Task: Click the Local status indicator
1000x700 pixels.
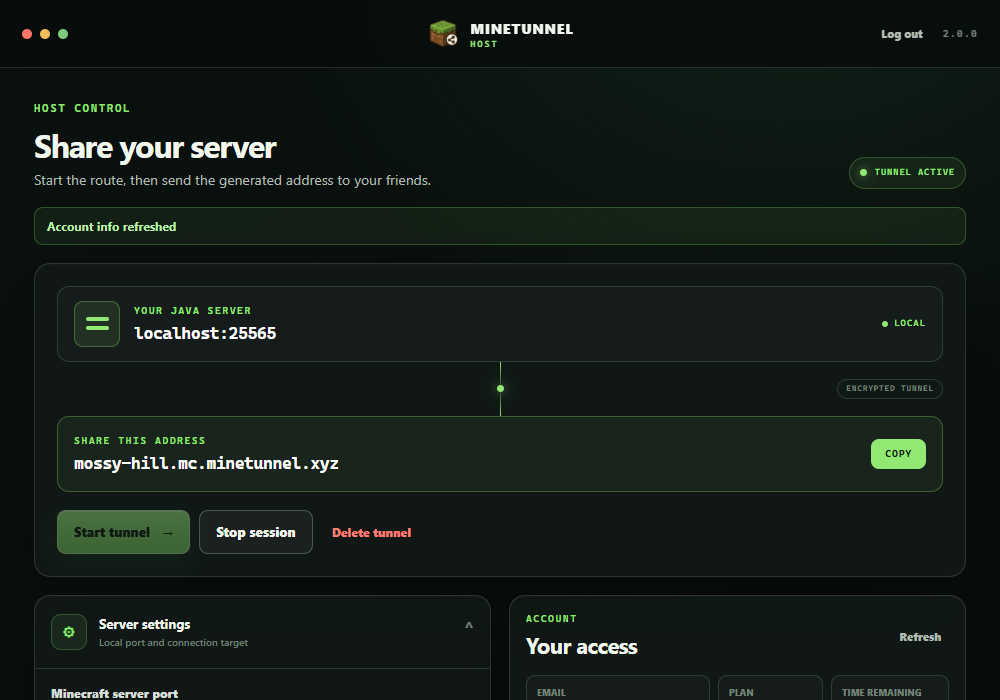Action: pos(903,323)
